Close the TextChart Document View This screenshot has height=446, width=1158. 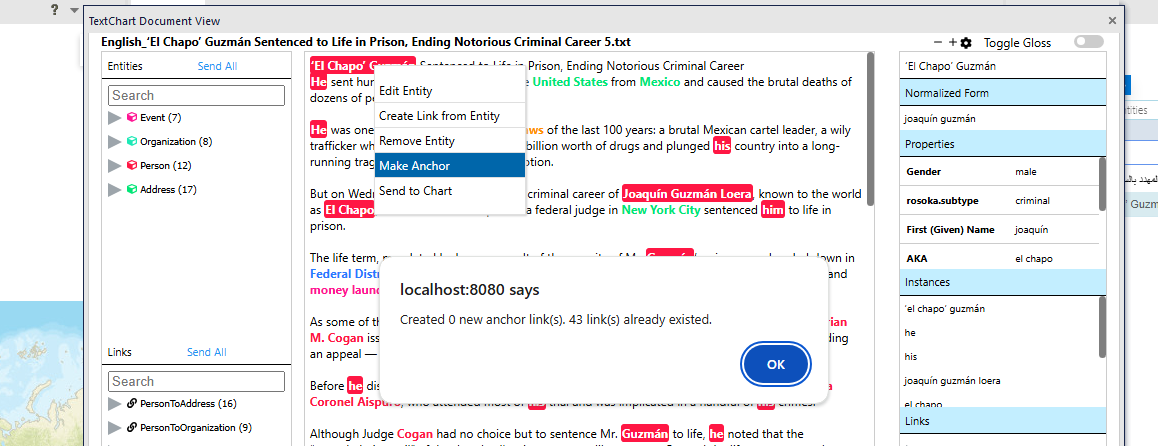click(x=1112, y=21)
